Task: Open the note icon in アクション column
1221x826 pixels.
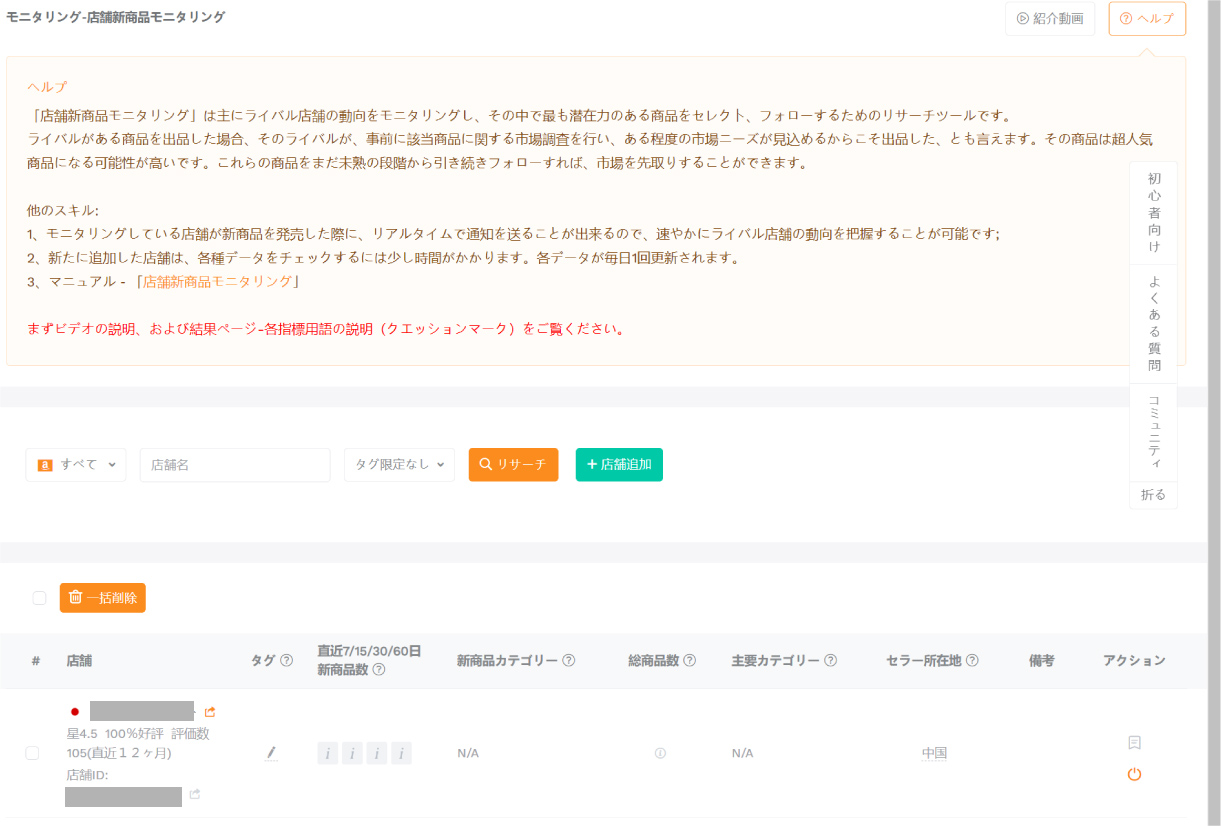Action: click(x=1134, y=742)
